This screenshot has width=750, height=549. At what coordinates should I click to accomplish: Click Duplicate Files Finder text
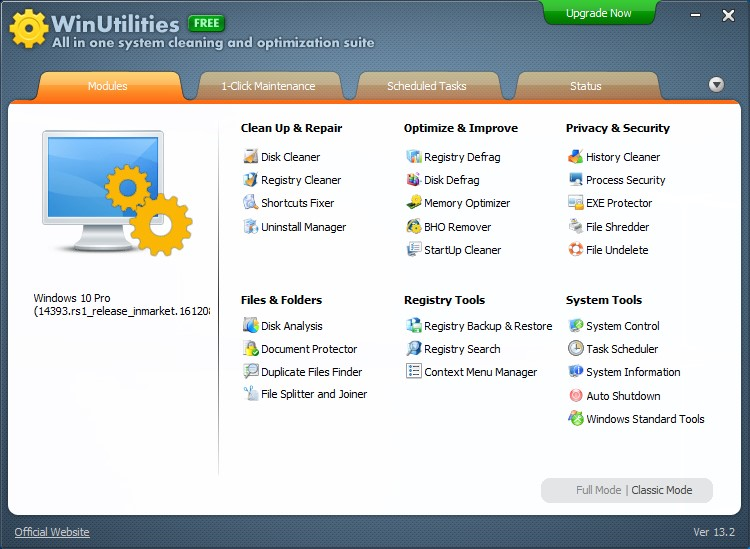point(311,372)
